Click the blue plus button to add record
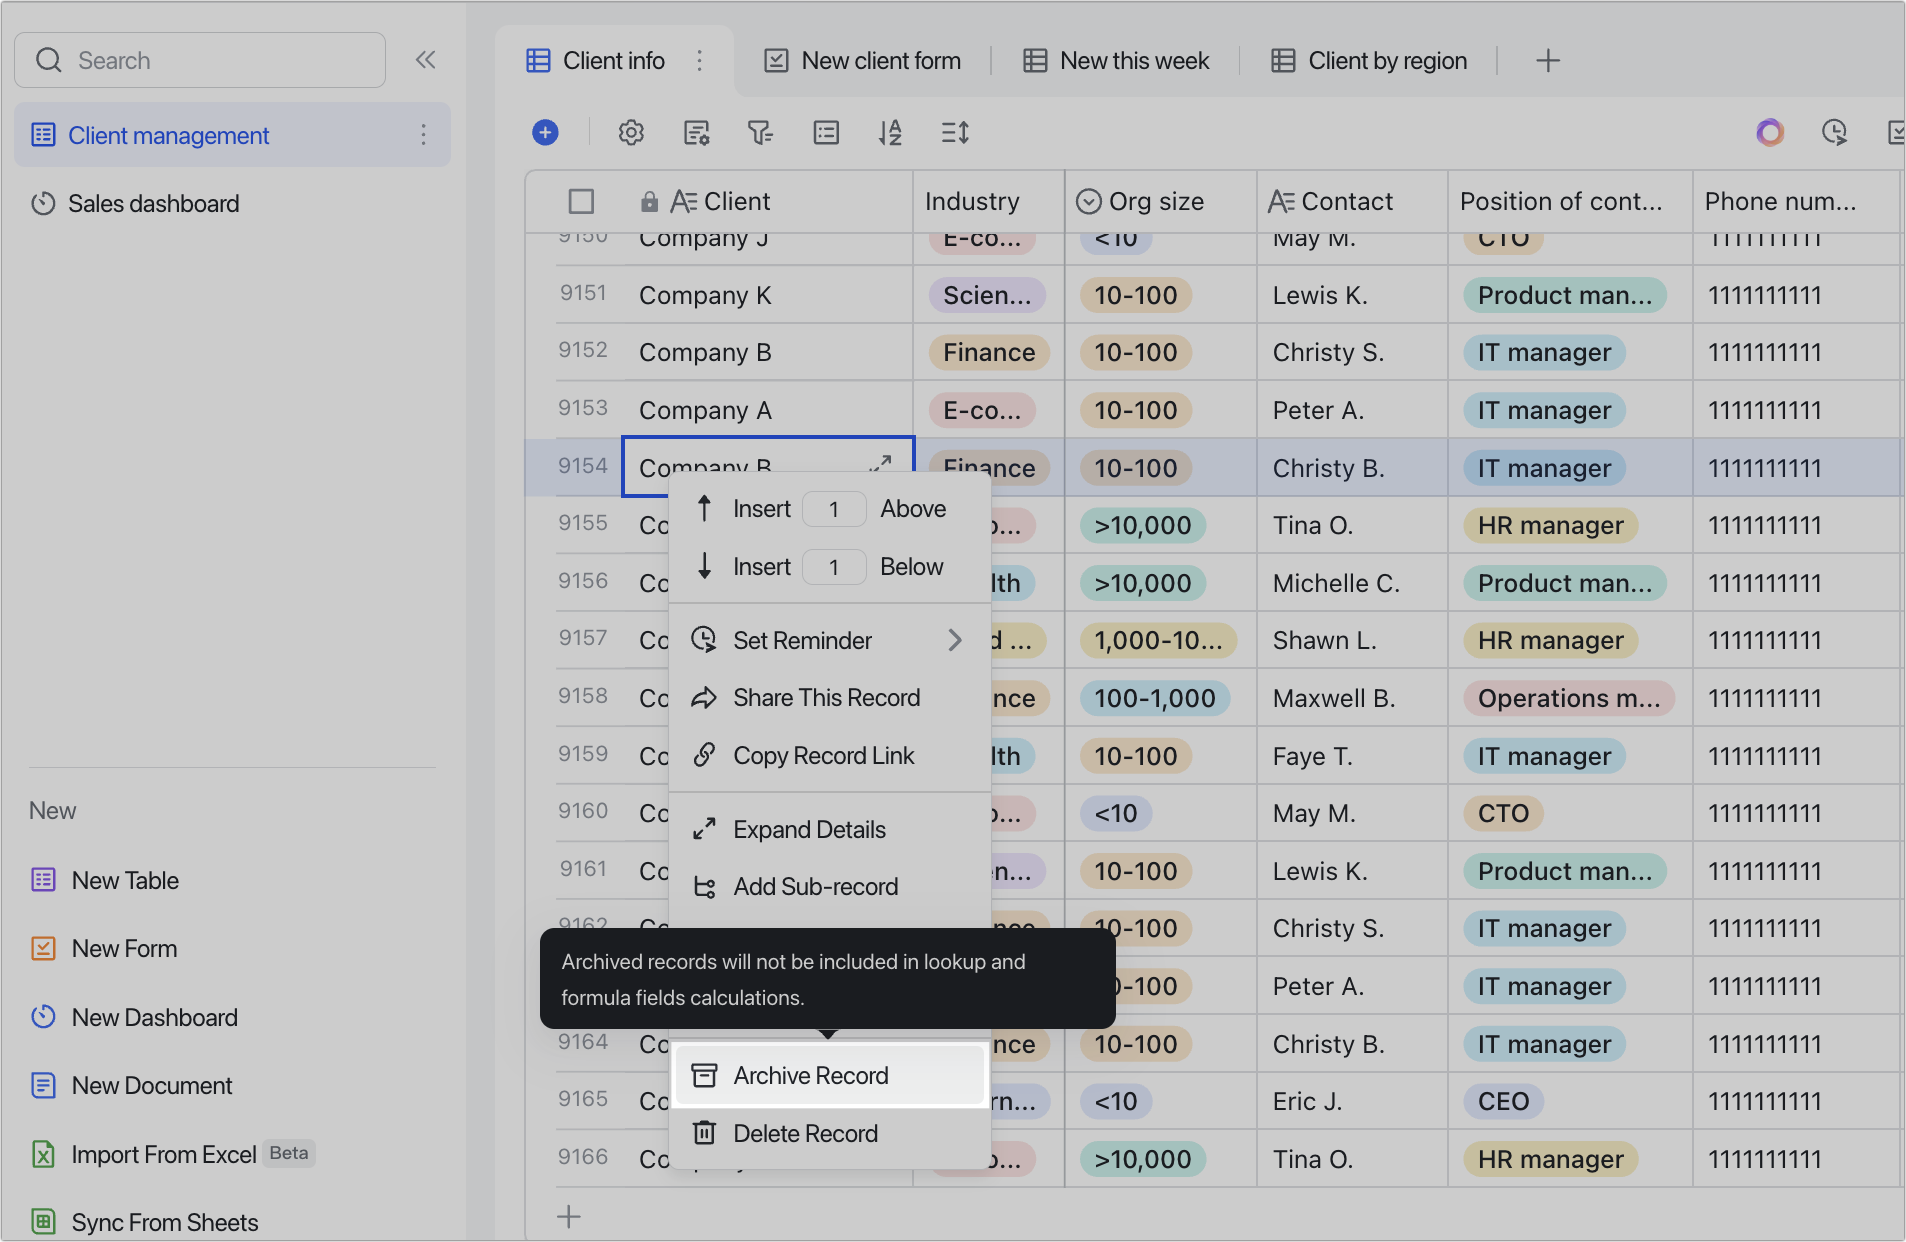Screen dimensions: 1906x1242 (x=545, y=132)
